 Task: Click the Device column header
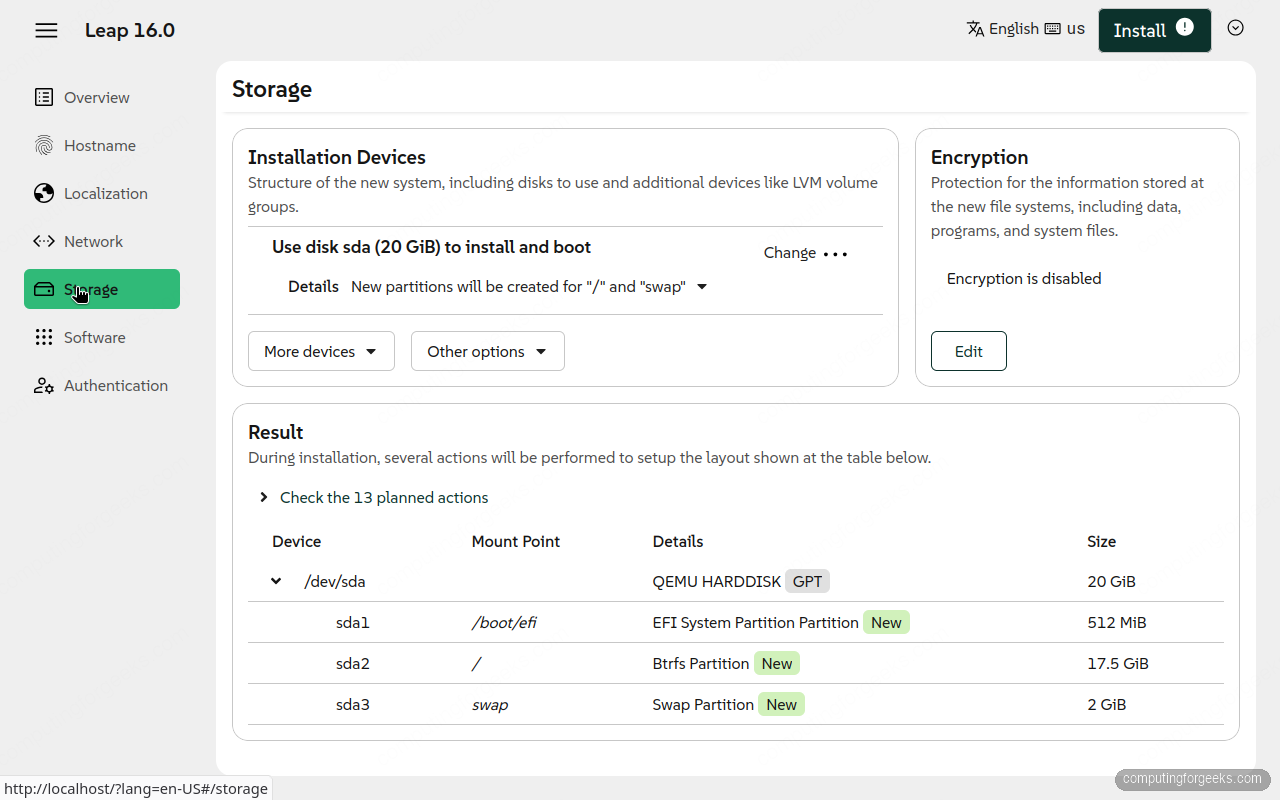click(x=297, y=541)
